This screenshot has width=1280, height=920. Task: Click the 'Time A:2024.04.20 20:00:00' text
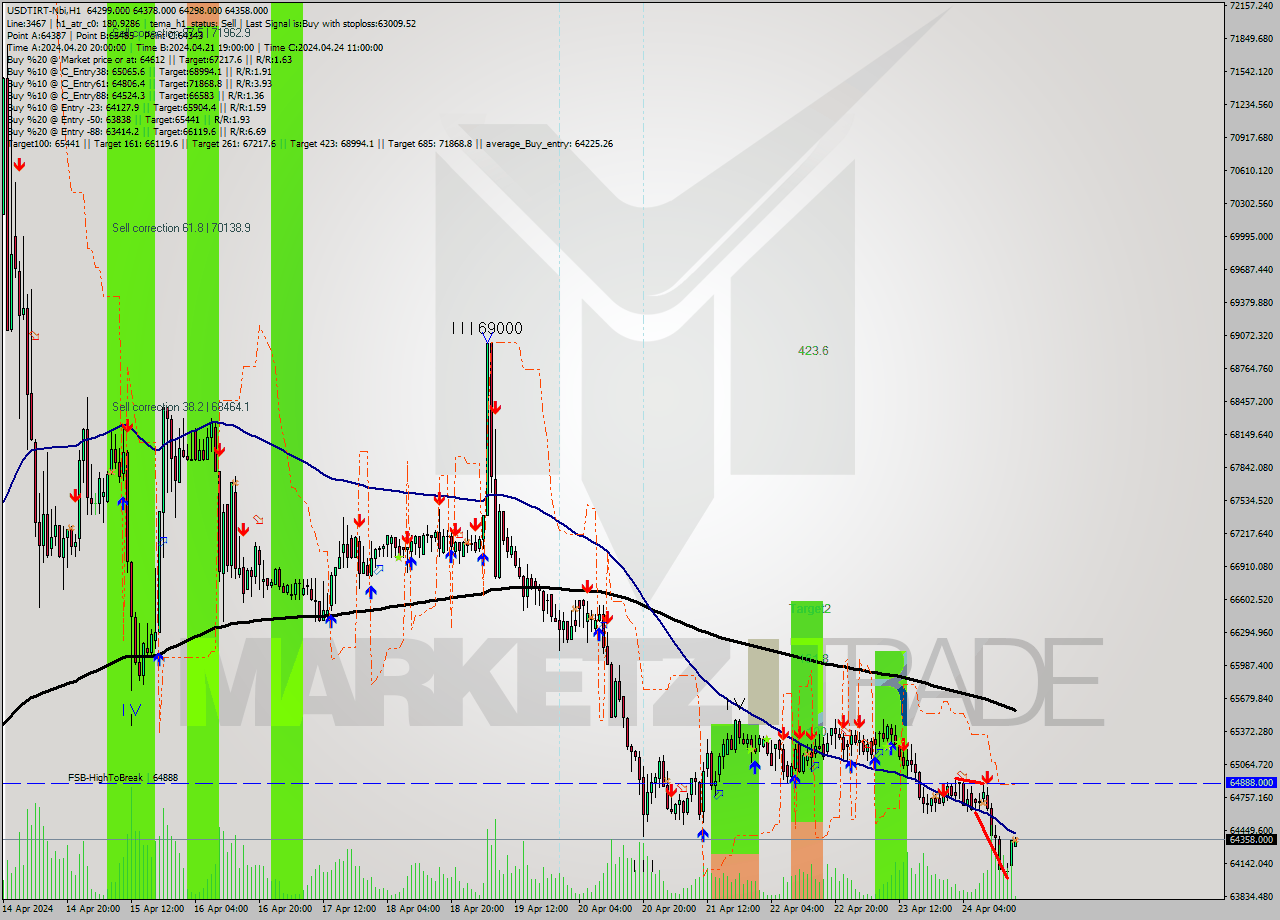[66, 47]
